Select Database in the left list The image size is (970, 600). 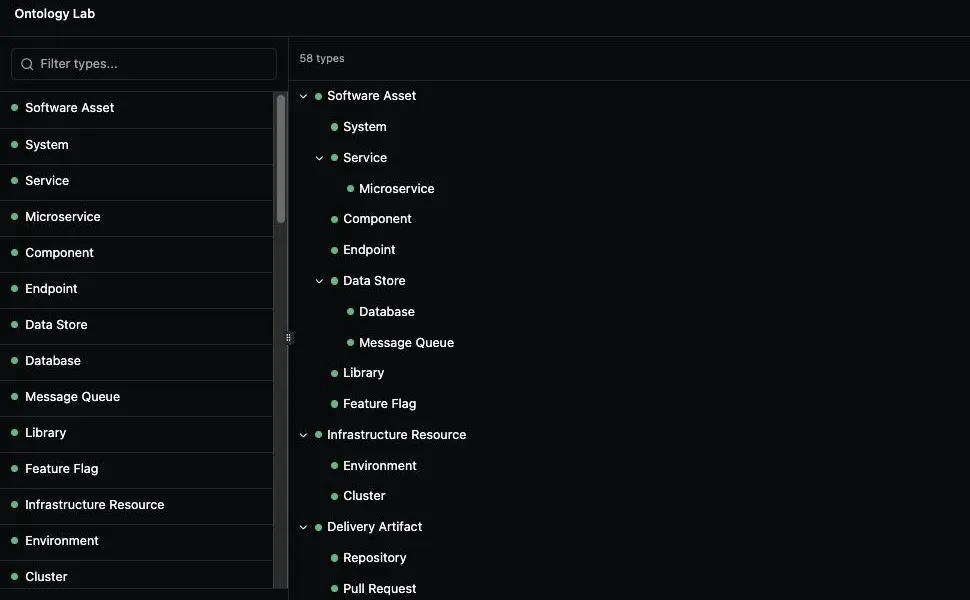tap(136, 361)
